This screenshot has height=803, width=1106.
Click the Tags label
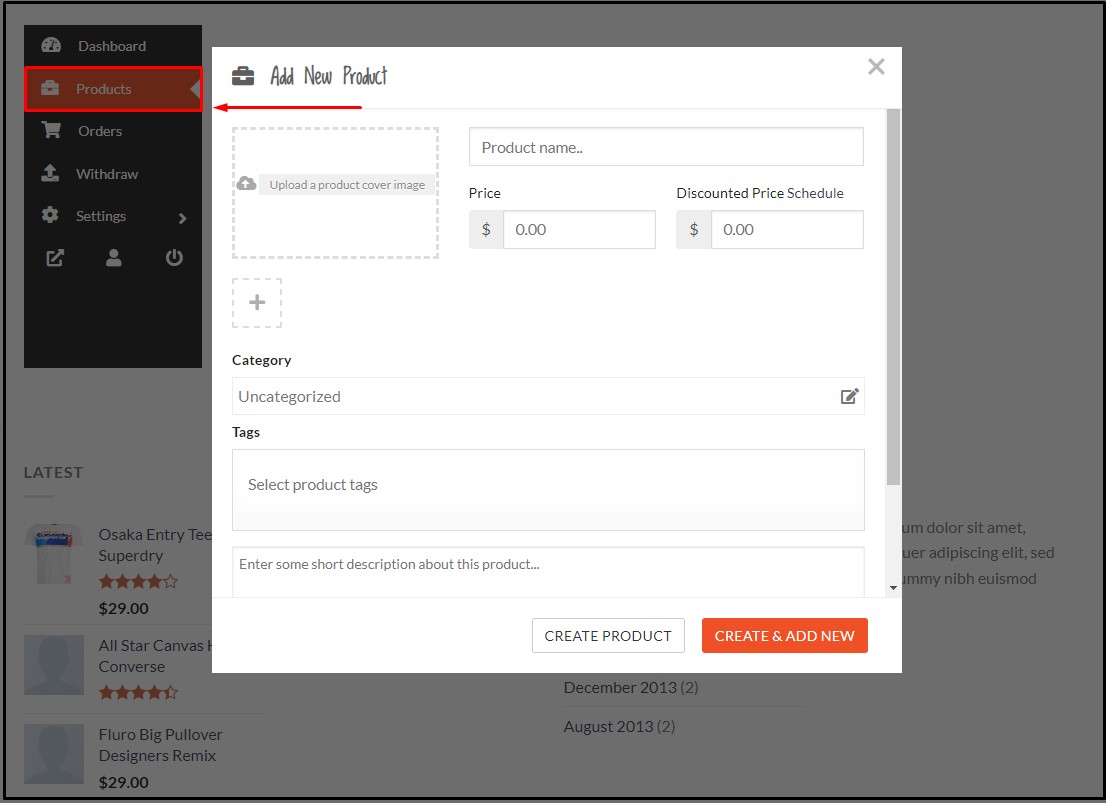[x=246, y=432]
